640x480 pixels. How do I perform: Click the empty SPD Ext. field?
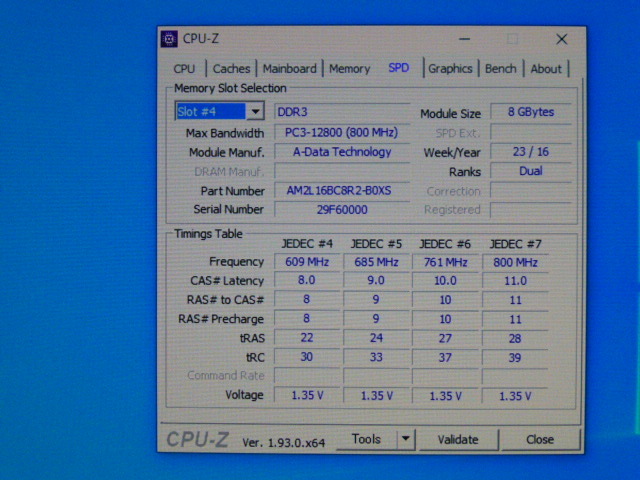coord(531,132)
